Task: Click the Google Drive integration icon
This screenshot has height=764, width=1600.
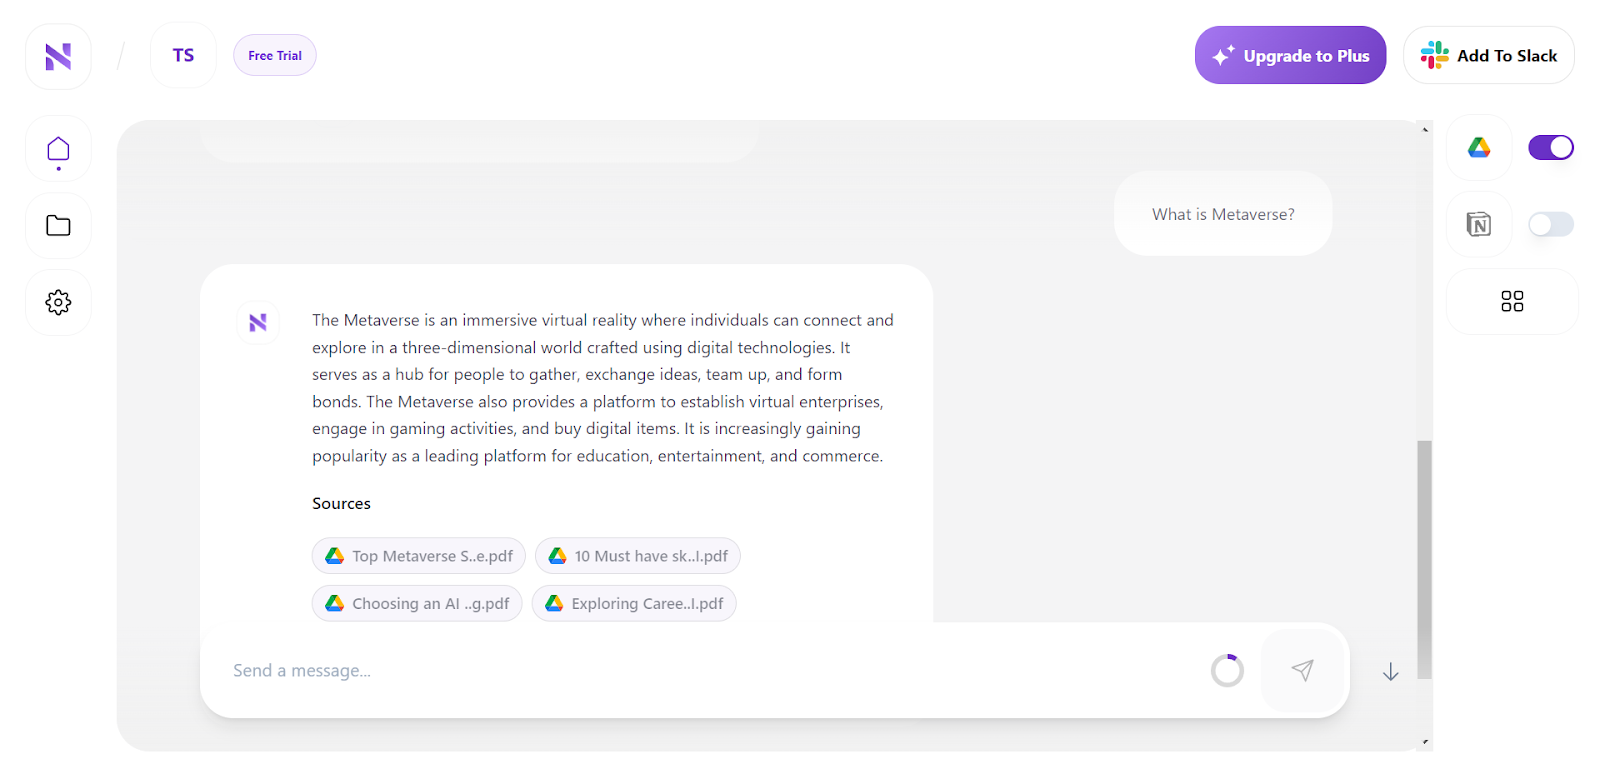Action: click(x=1479, y=148)
